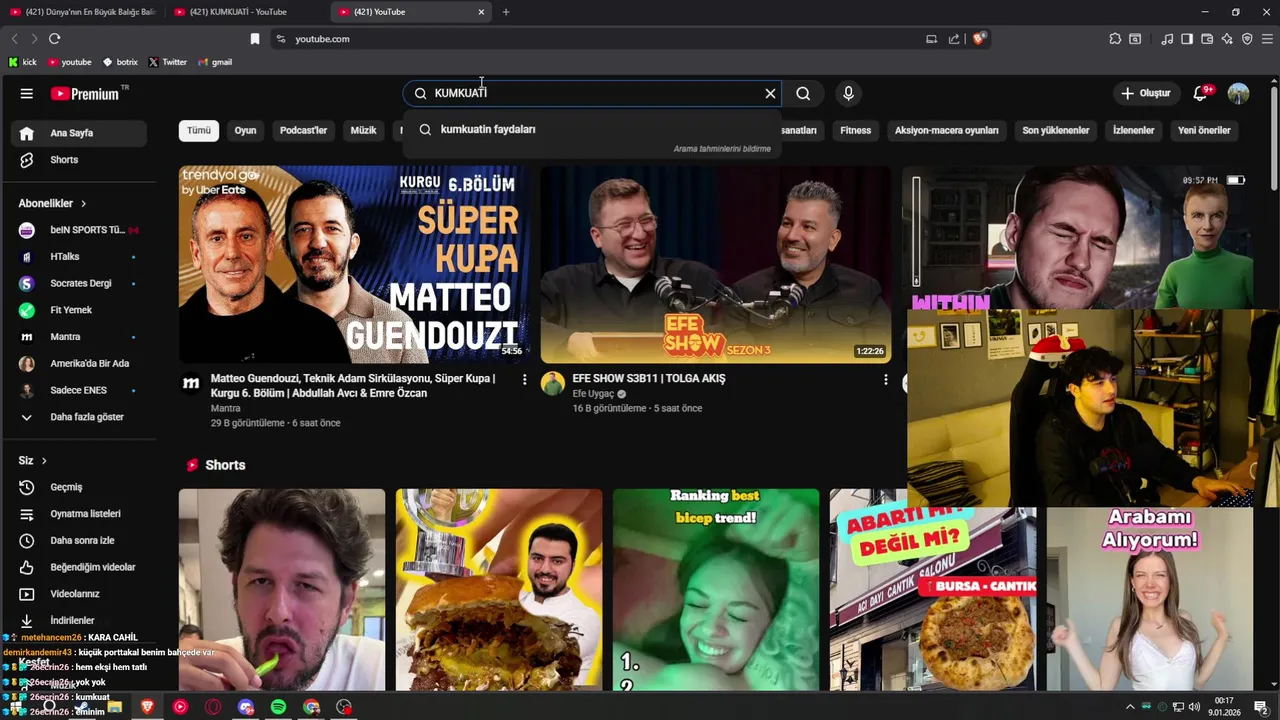Viewport: 1280px width, 720px height.
Task: Select the Tümü filter chip
Action: click(x=199, y=130)
